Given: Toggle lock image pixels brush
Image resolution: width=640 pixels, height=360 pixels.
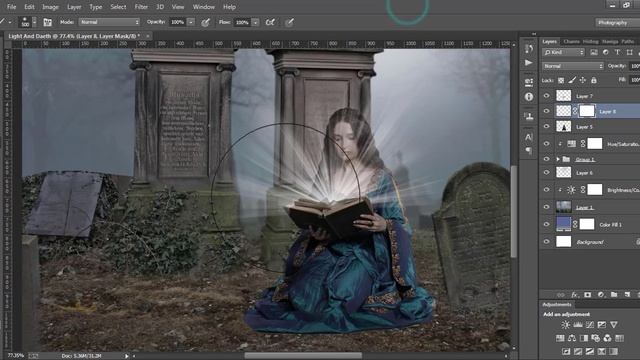Looking at the screenshot, I should pyautogui.click(x=572, y=80).
